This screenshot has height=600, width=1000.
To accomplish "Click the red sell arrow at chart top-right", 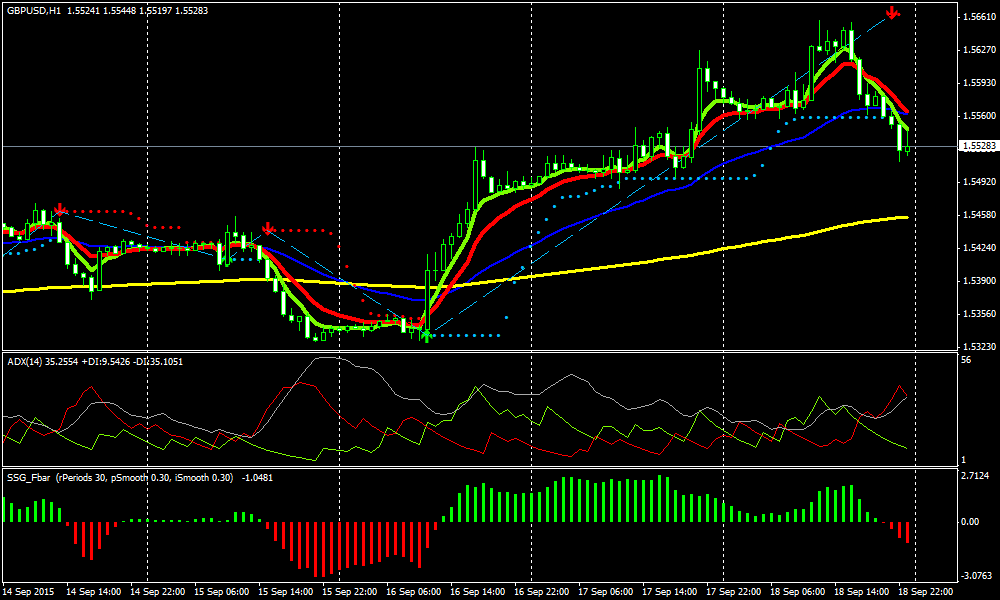I will (x=893, y=14).
